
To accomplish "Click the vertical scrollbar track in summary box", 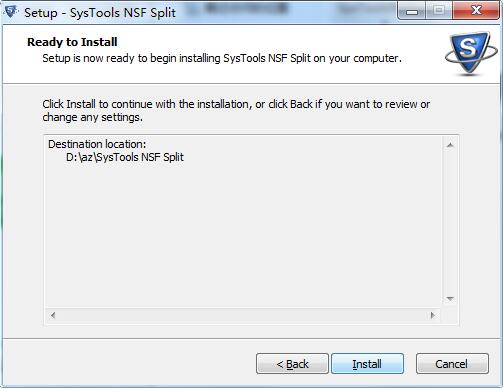I will pos(450,222).
